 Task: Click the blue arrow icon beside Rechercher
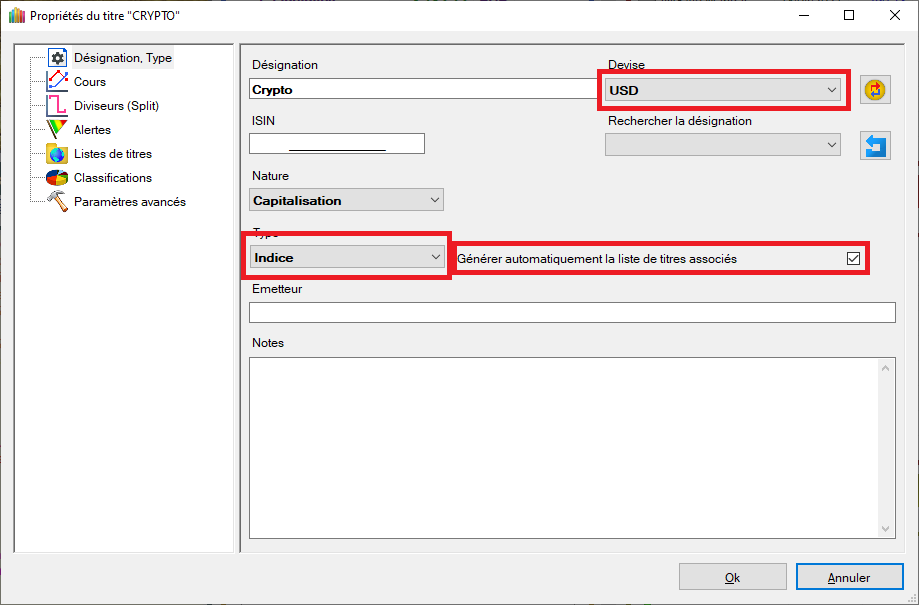coord(876,145)
